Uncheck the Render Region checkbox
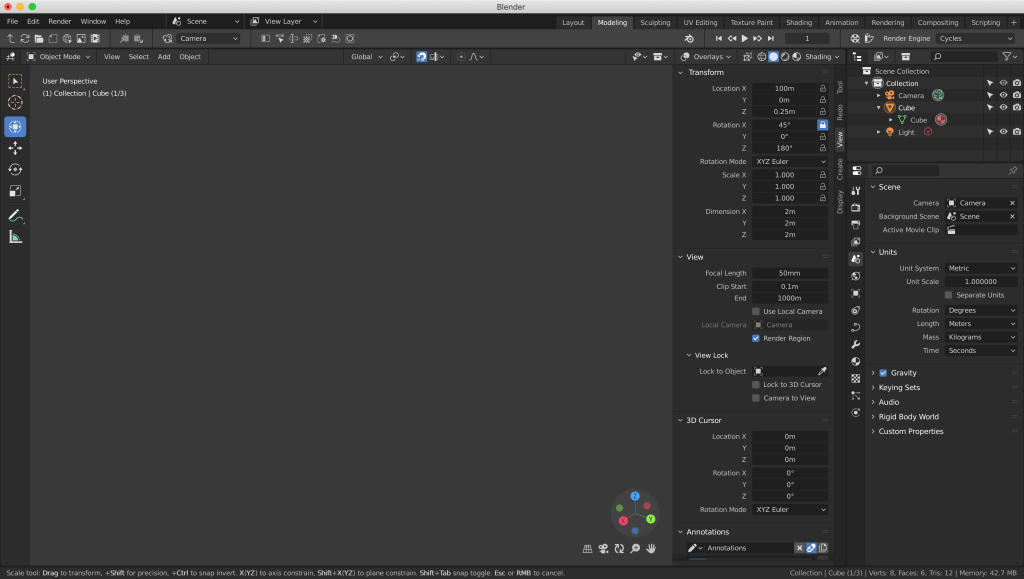This screenshot has height=579, width=1024. [x=756, y=338]
